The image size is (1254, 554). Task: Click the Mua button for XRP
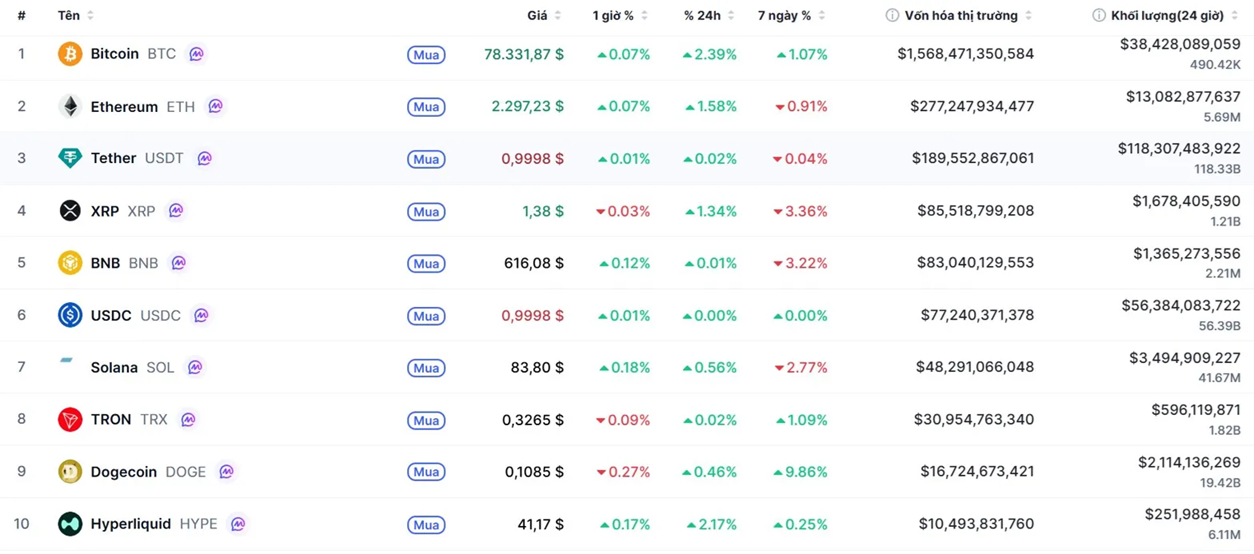click(426, 212)
